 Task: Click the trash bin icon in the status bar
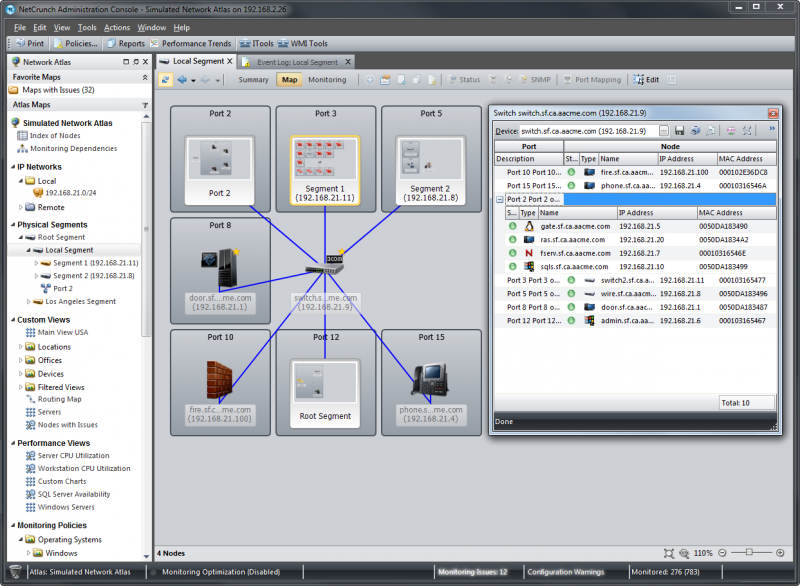16,572
